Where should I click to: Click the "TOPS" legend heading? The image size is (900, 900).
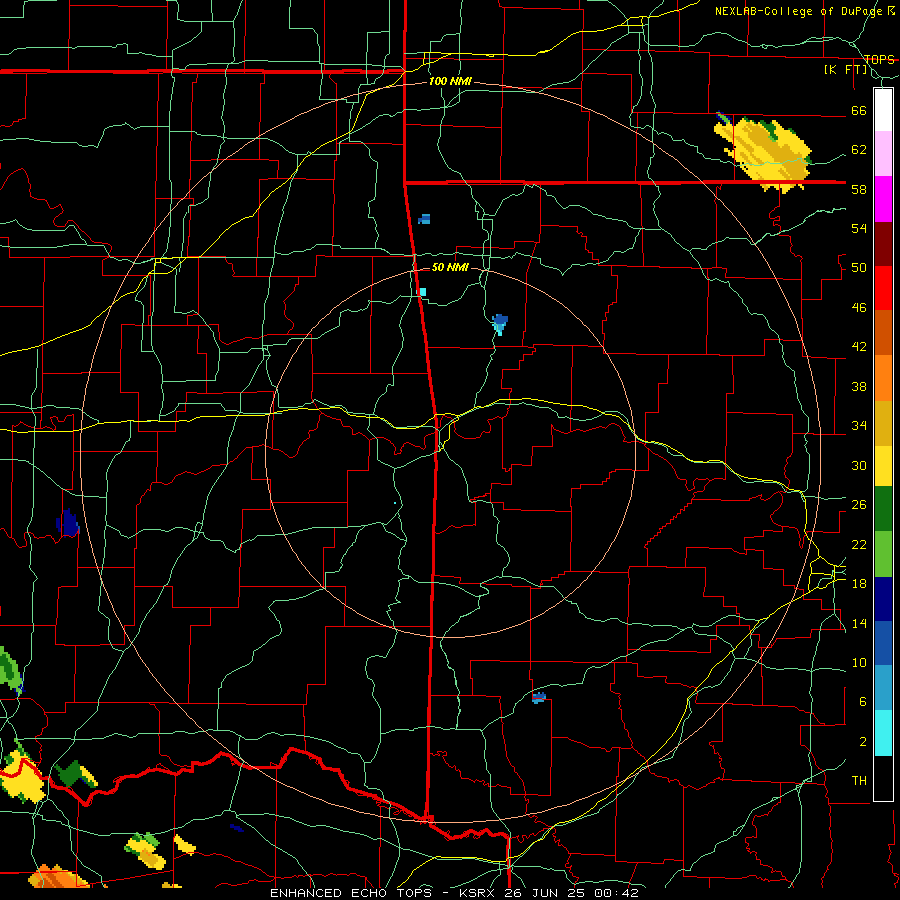pyautogui.click(x=879, y=59)
